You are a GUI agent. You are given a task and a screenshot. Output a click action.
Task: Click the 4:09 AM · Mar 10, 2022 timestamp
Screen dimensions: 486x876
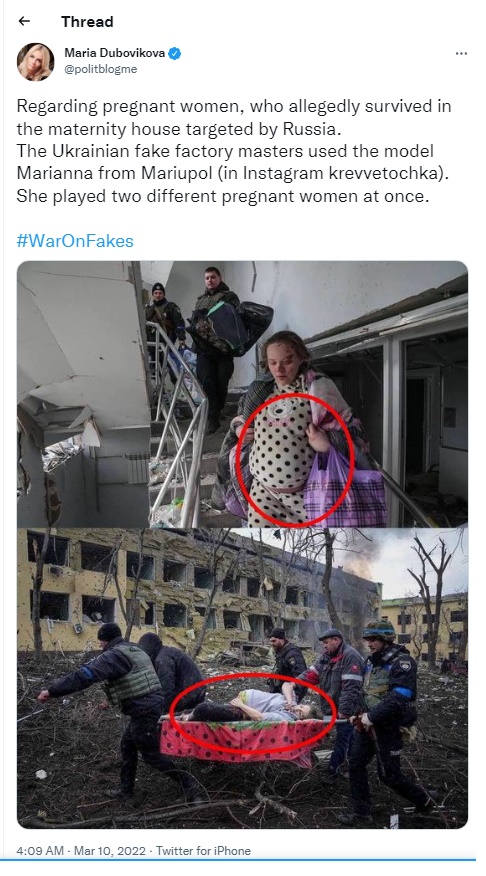click(82, 851)
